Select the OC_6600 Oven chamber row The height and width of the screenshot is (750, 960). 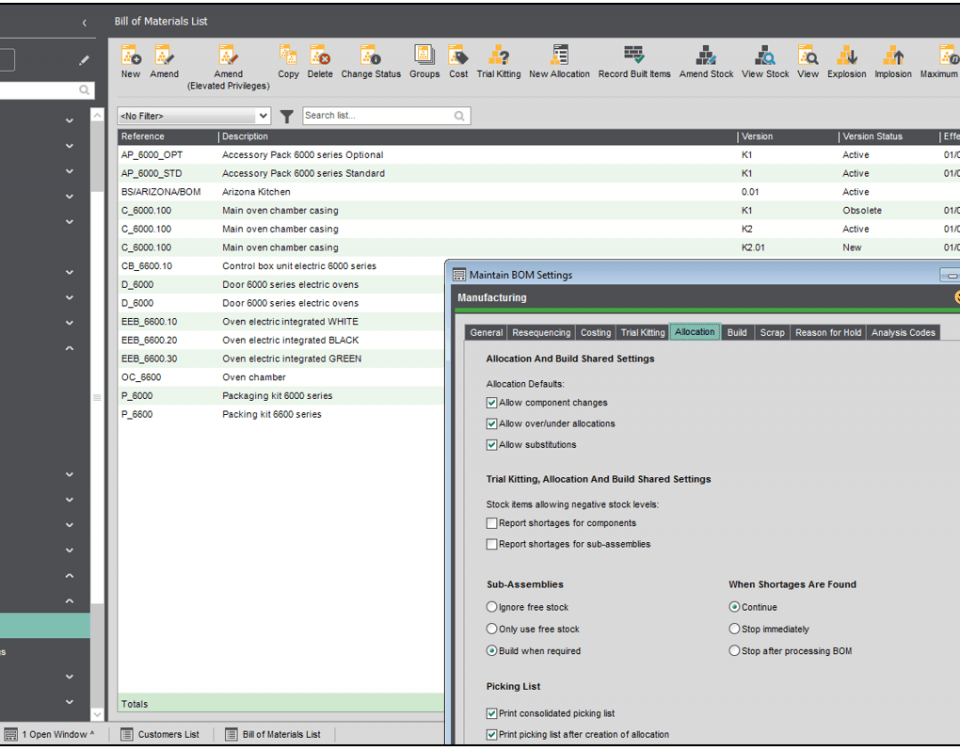[281, 377]
